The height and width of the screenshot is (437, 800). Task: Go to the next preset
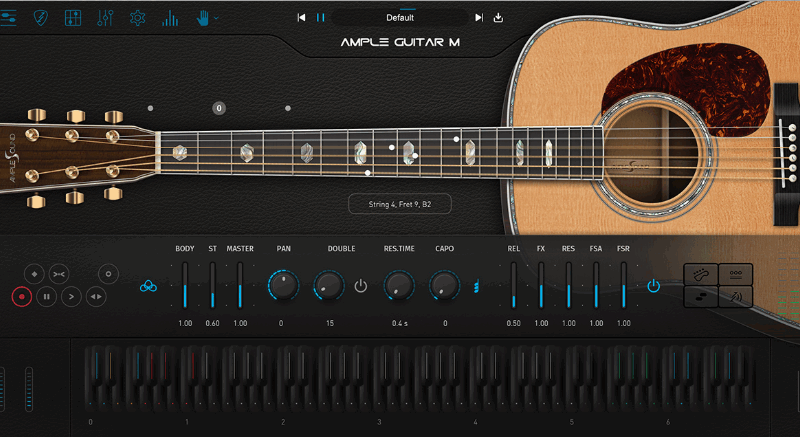tap(479, 18)
